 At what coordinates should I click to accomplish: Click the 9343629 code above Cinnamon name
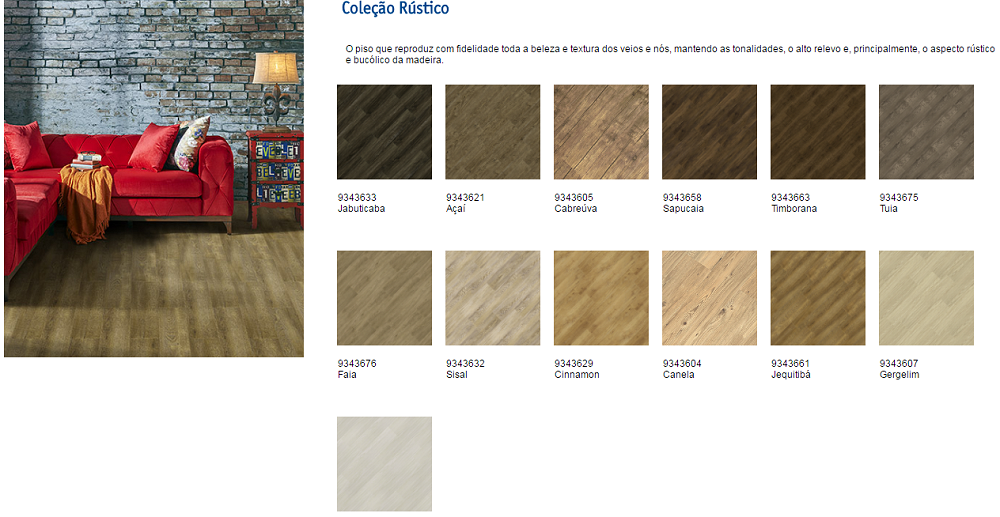point(574,364)
